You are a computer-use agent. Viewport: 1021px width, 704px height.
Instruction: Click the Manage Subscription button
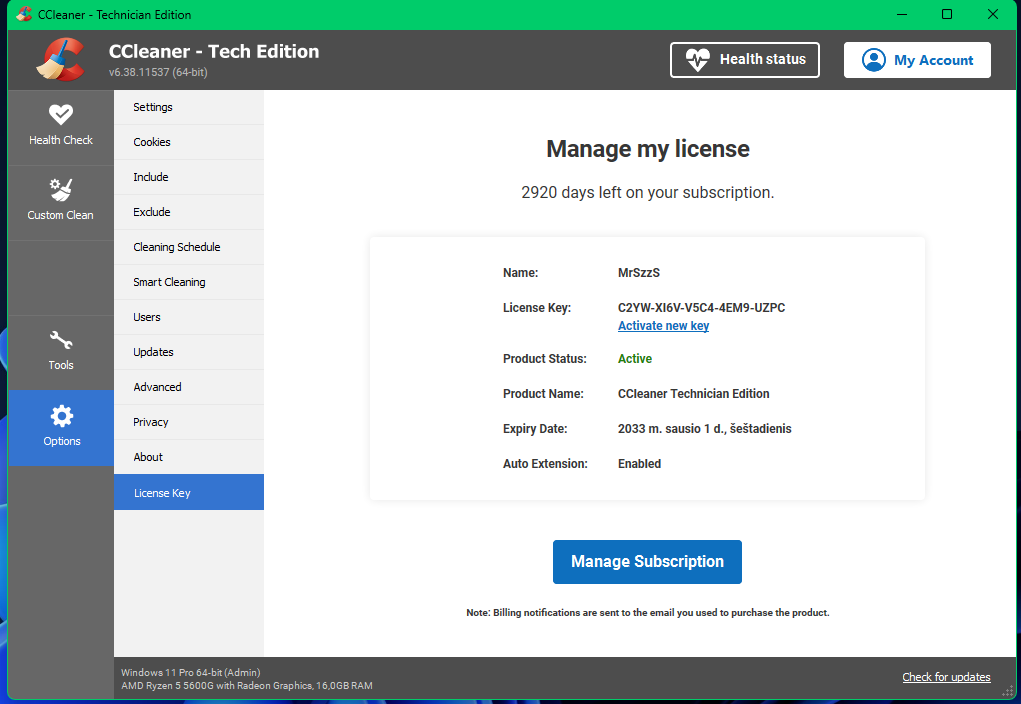pos(647,562)
